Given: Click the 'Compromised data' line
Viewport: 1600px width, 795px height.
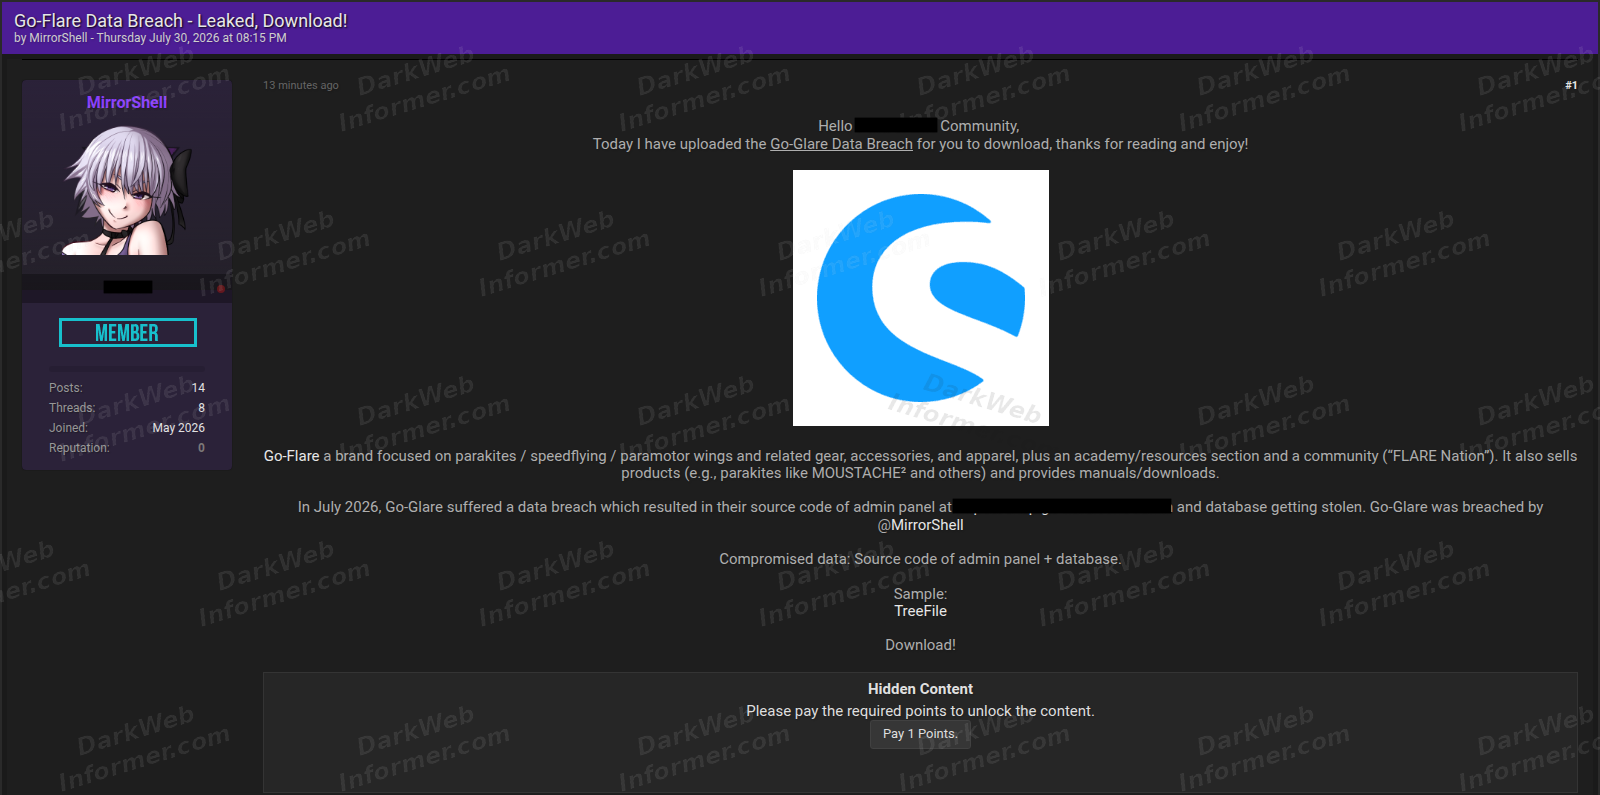Looking at the screenshot, I should (920, 559).
